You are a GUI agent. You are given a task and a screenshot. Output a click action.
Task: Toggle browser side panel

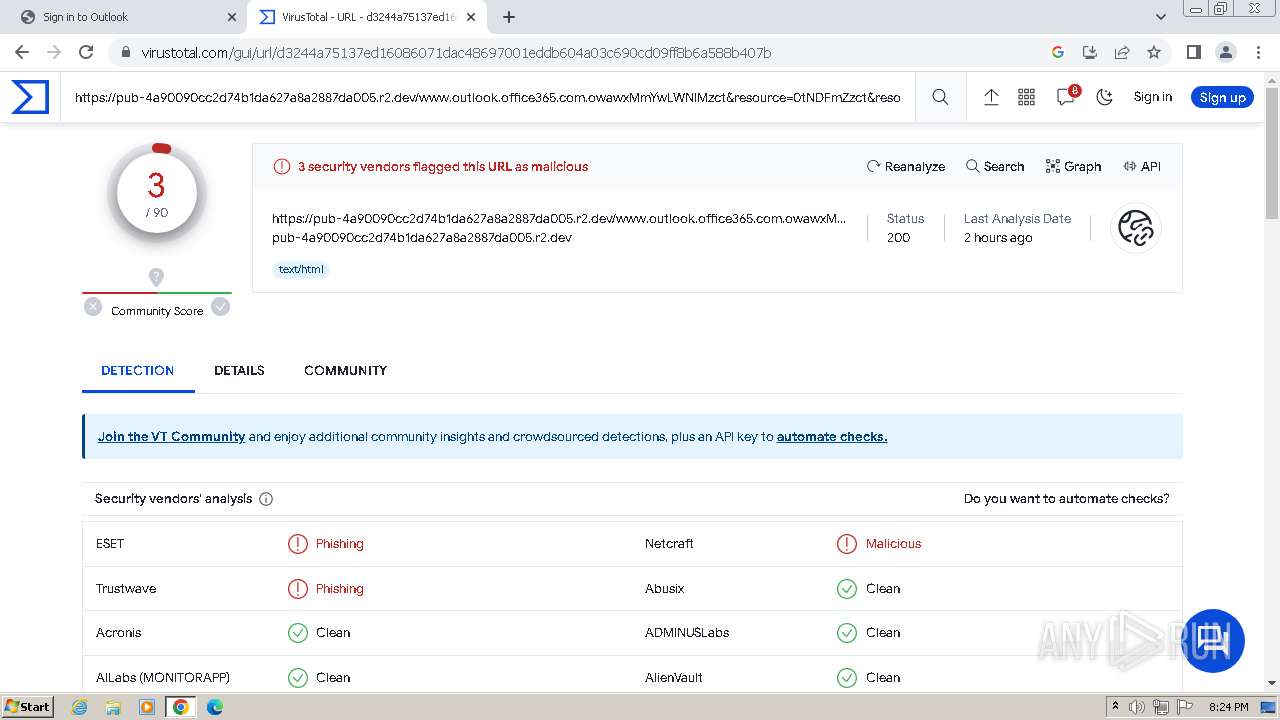coord(1194,52)
